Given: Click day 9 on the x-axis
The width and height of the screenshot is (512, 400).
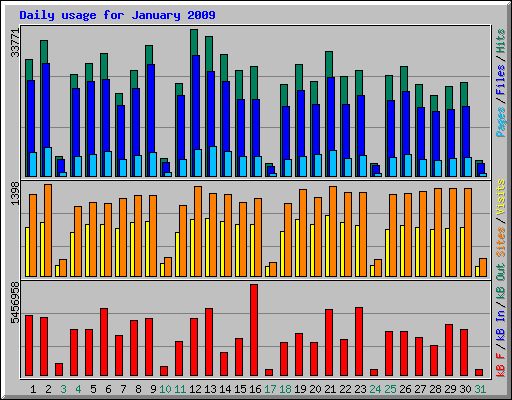Looking at the screenshot, I should coord(153,389).
